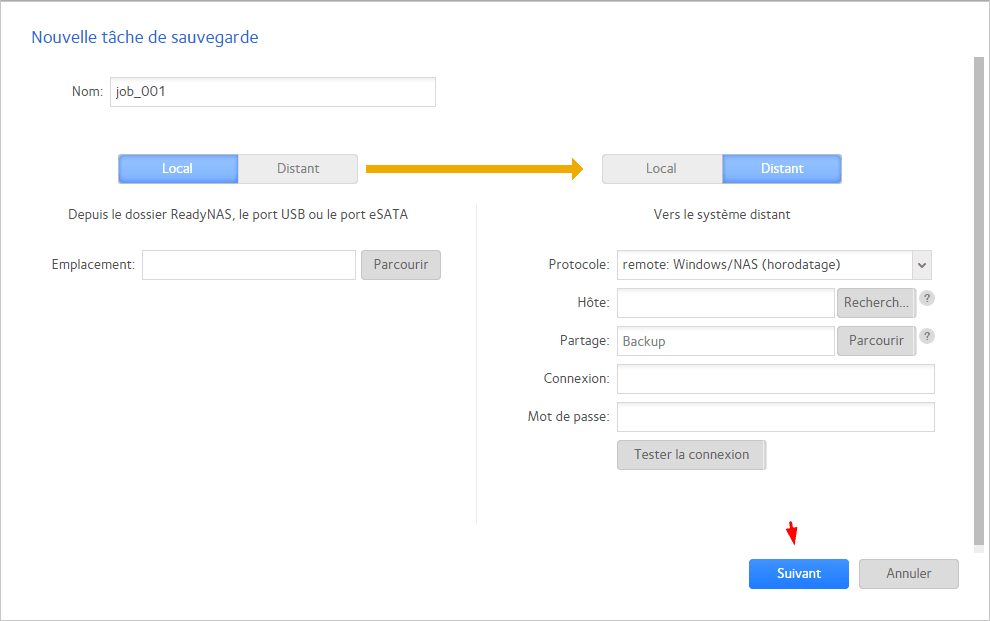Click the Partage field containing Backup
Screen dimensions: 990x621
(x=726, y=341)
